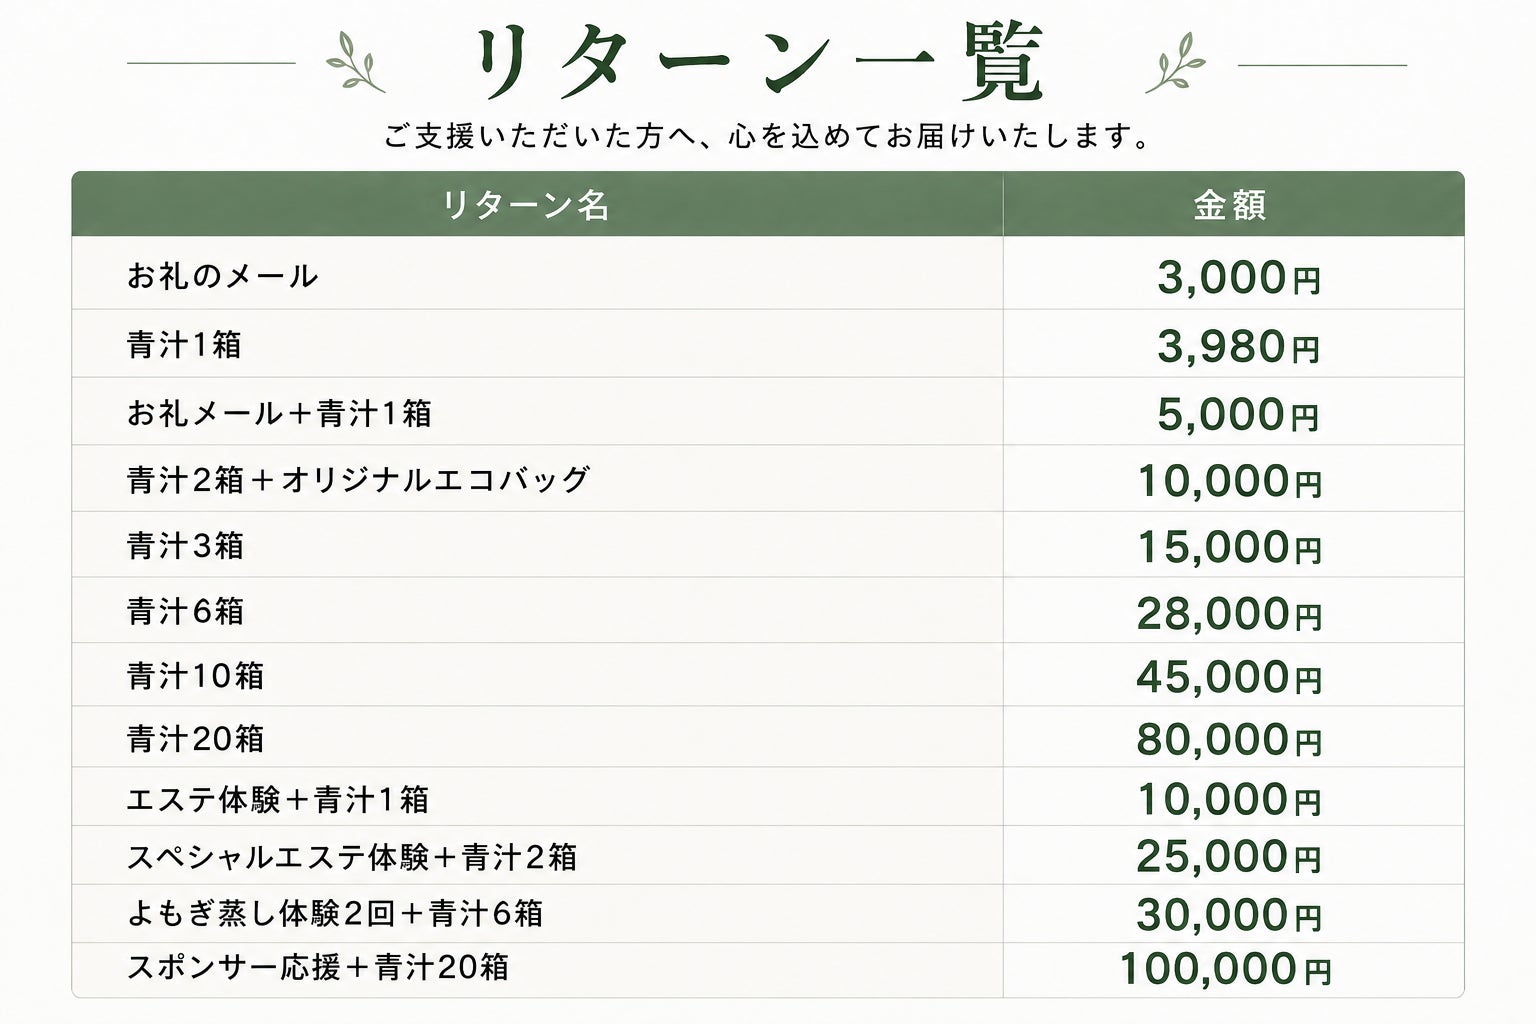This screenshot has height=1024, width=1536.
Task: Click the 15,000円 amount
Action: (1230, 547)
